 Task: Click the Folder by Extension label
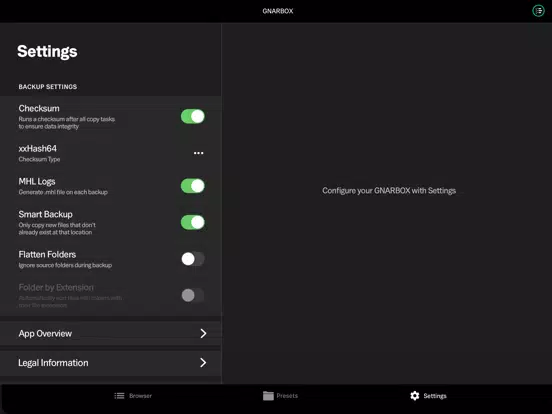[56, 287]
